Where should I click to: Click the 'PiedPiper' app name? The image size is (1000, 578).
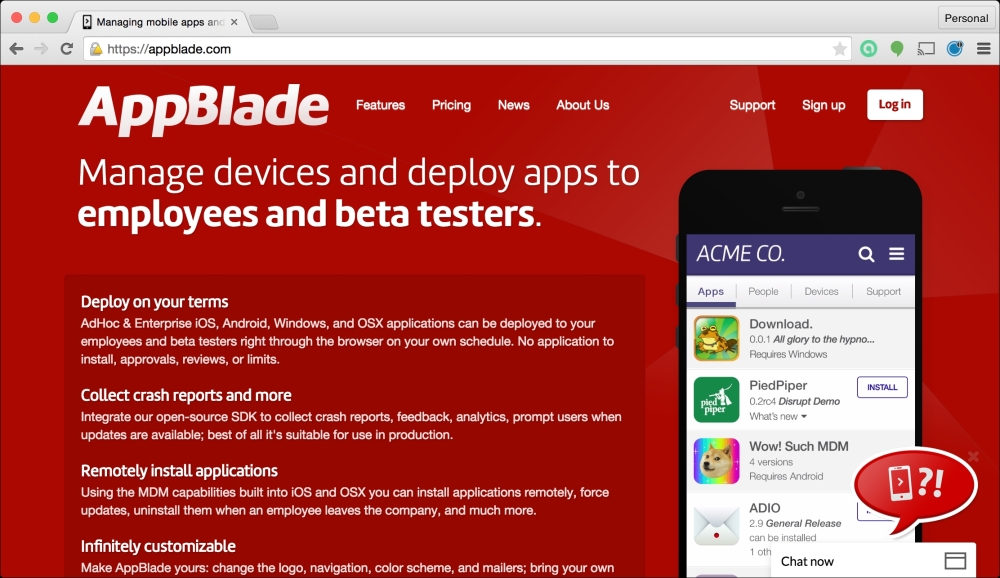point(778,385)
